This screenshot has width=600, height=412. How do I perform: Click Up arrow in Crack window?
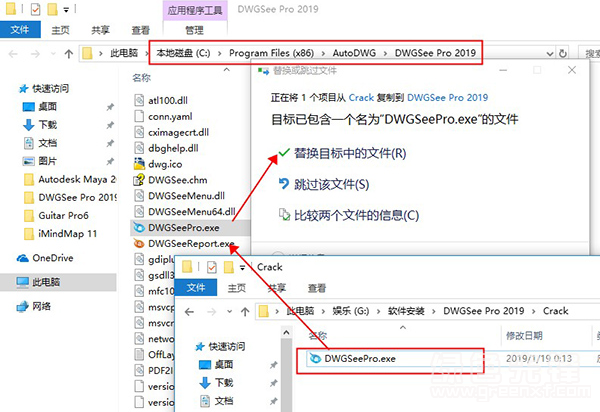click(245, 312)
